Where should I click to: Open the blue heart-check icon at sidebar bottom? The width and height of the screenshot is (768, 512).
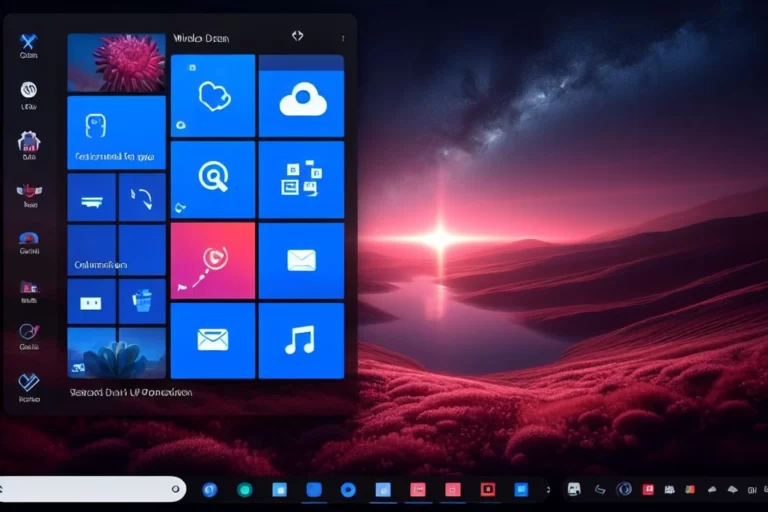(29, 382)
